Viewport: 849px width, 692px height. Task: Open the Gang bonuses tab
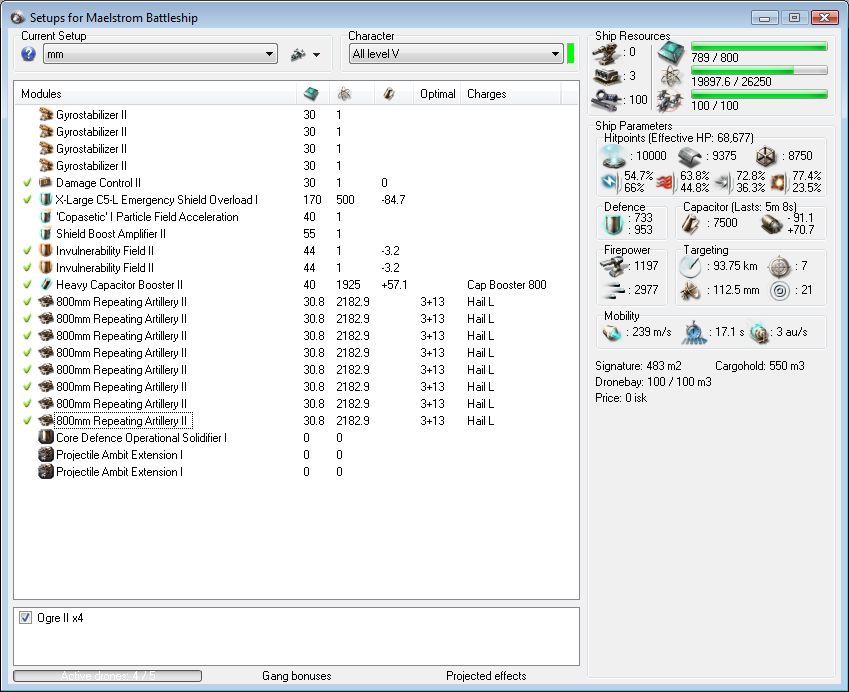coord(296,676)
